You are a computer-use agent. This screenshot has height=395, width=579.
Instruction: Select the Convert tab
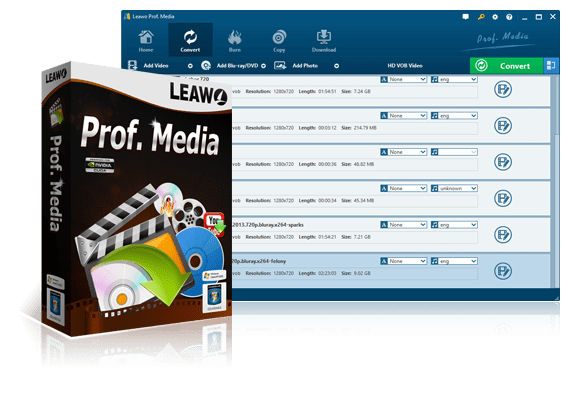pos(190,40)
